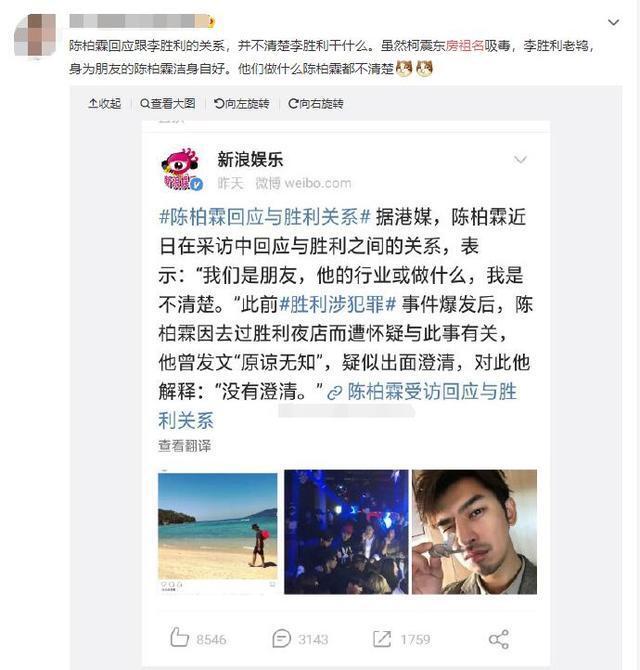Click the like thumbs-up icon
This screenshot has width=640, height=670.
pyautogui.click(x=179, y=638)
